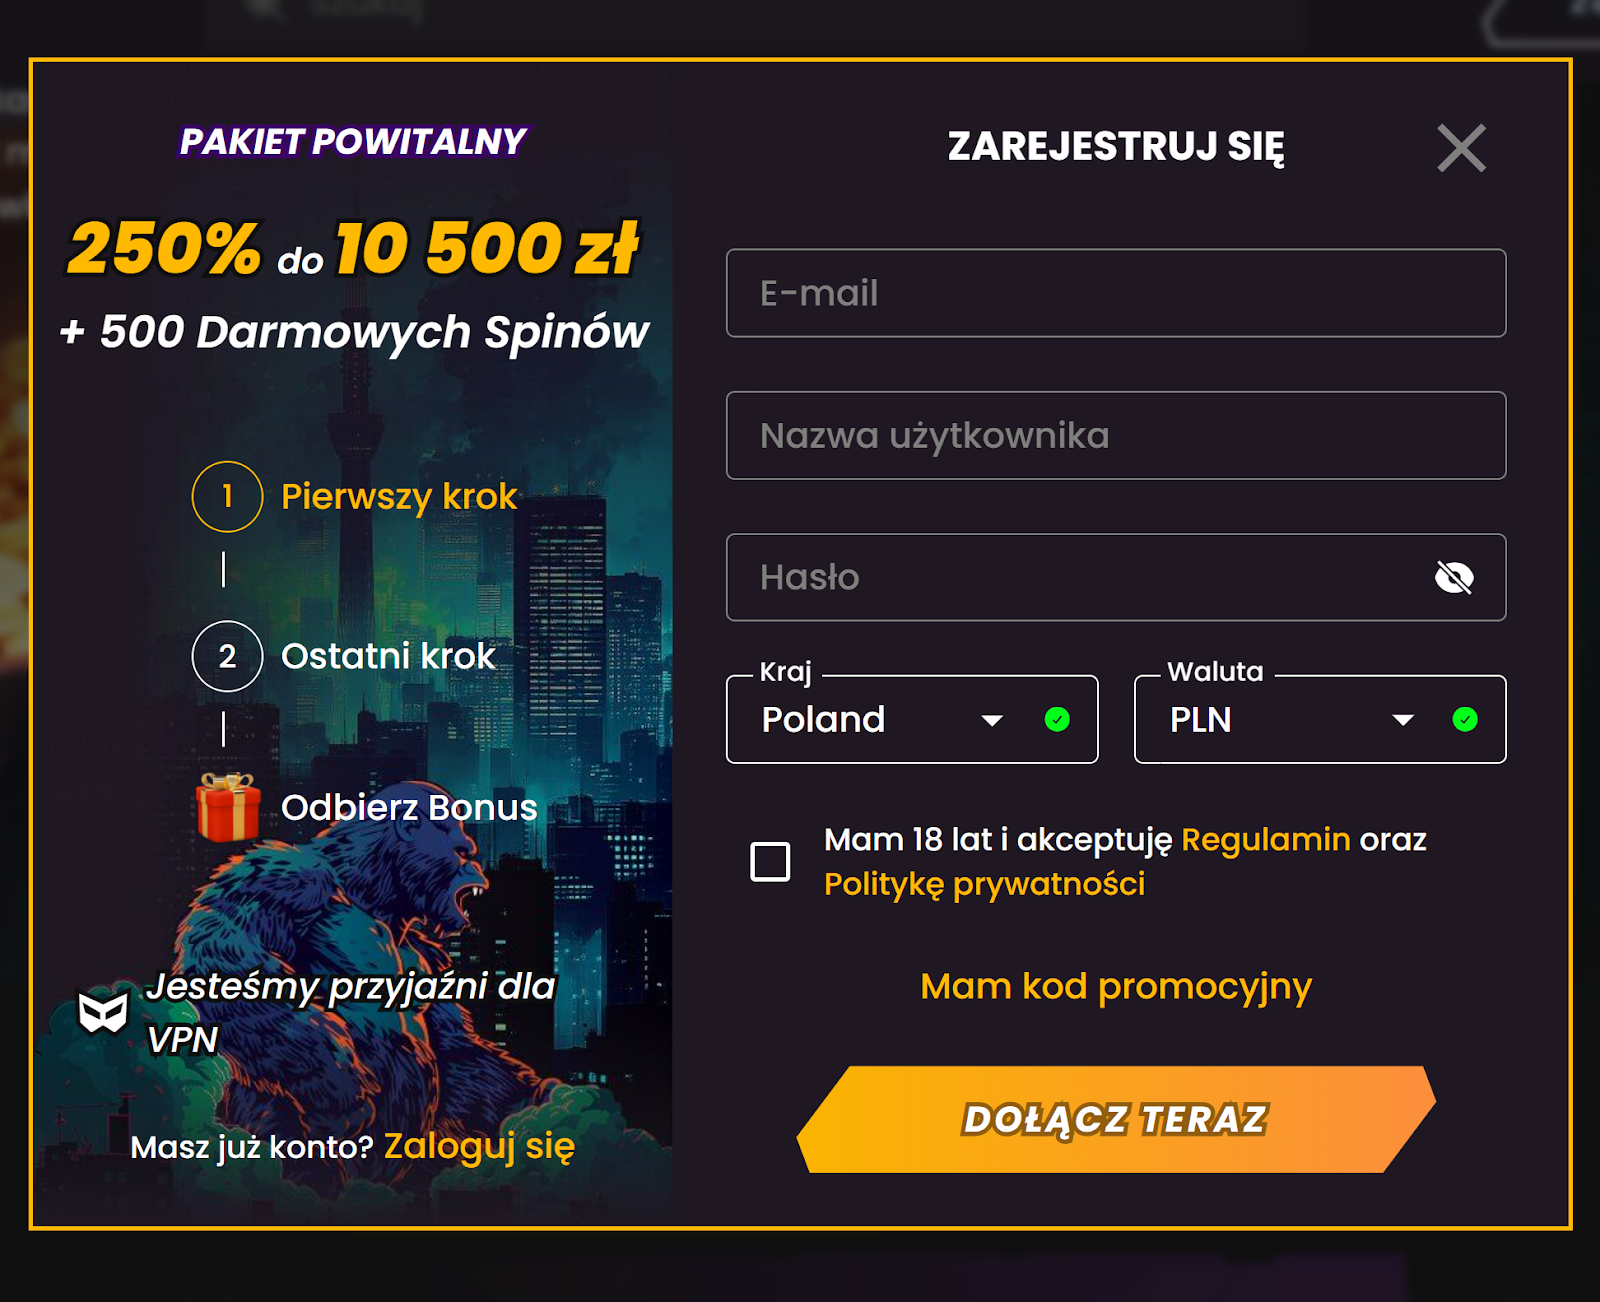Close the registration dialog with the X icon
1600x1302 pixels.
pyautogui.click(x=1461, y=148)
